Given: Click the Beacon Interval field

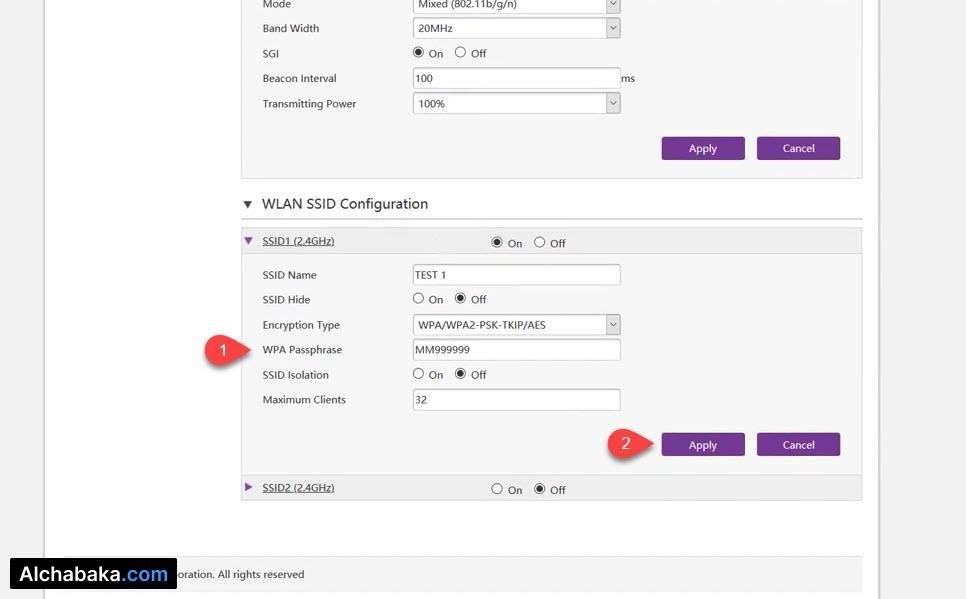Looking at the screenshot, I should click(x=516, y=79).
